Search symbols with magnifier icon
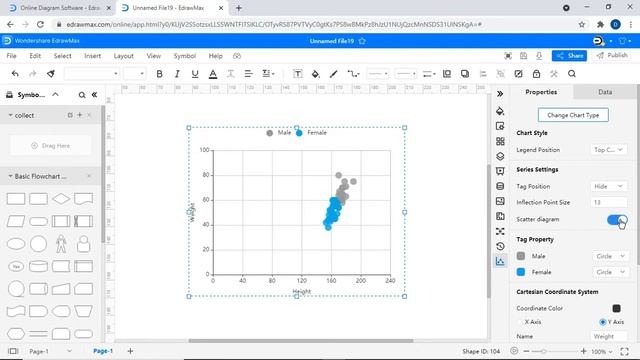This screenshot has width=640, height=360. coord(82,95)
